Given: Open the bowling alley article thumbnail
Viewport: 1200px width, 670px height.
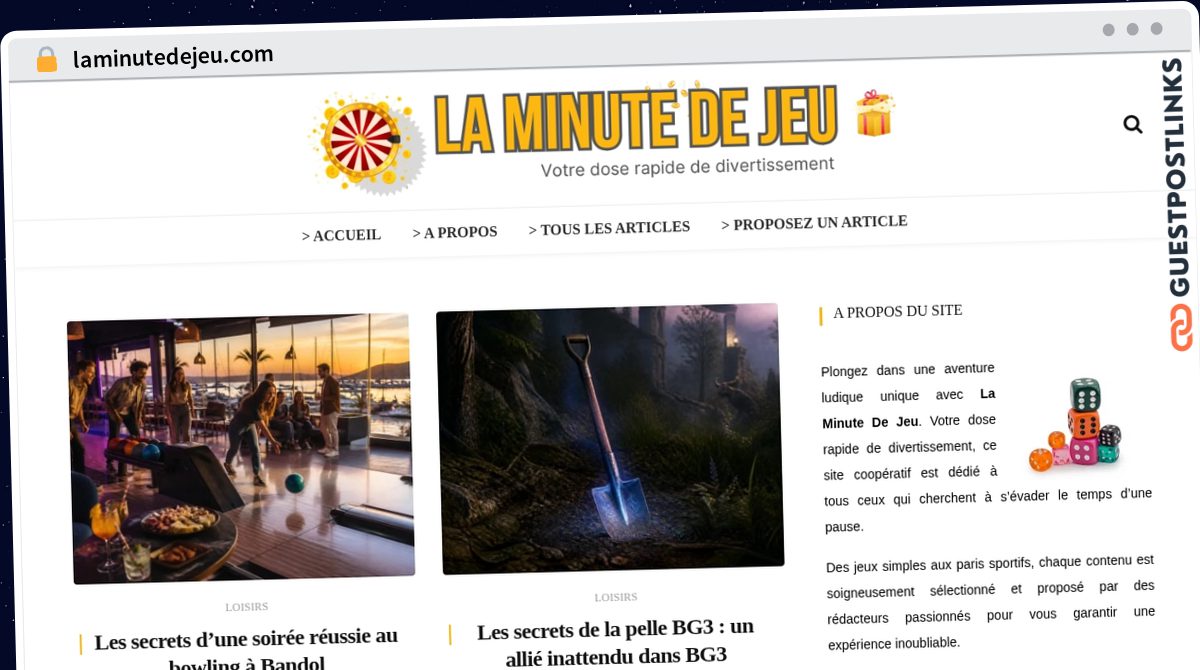Looking at the screenshot, I should point(241,449).
